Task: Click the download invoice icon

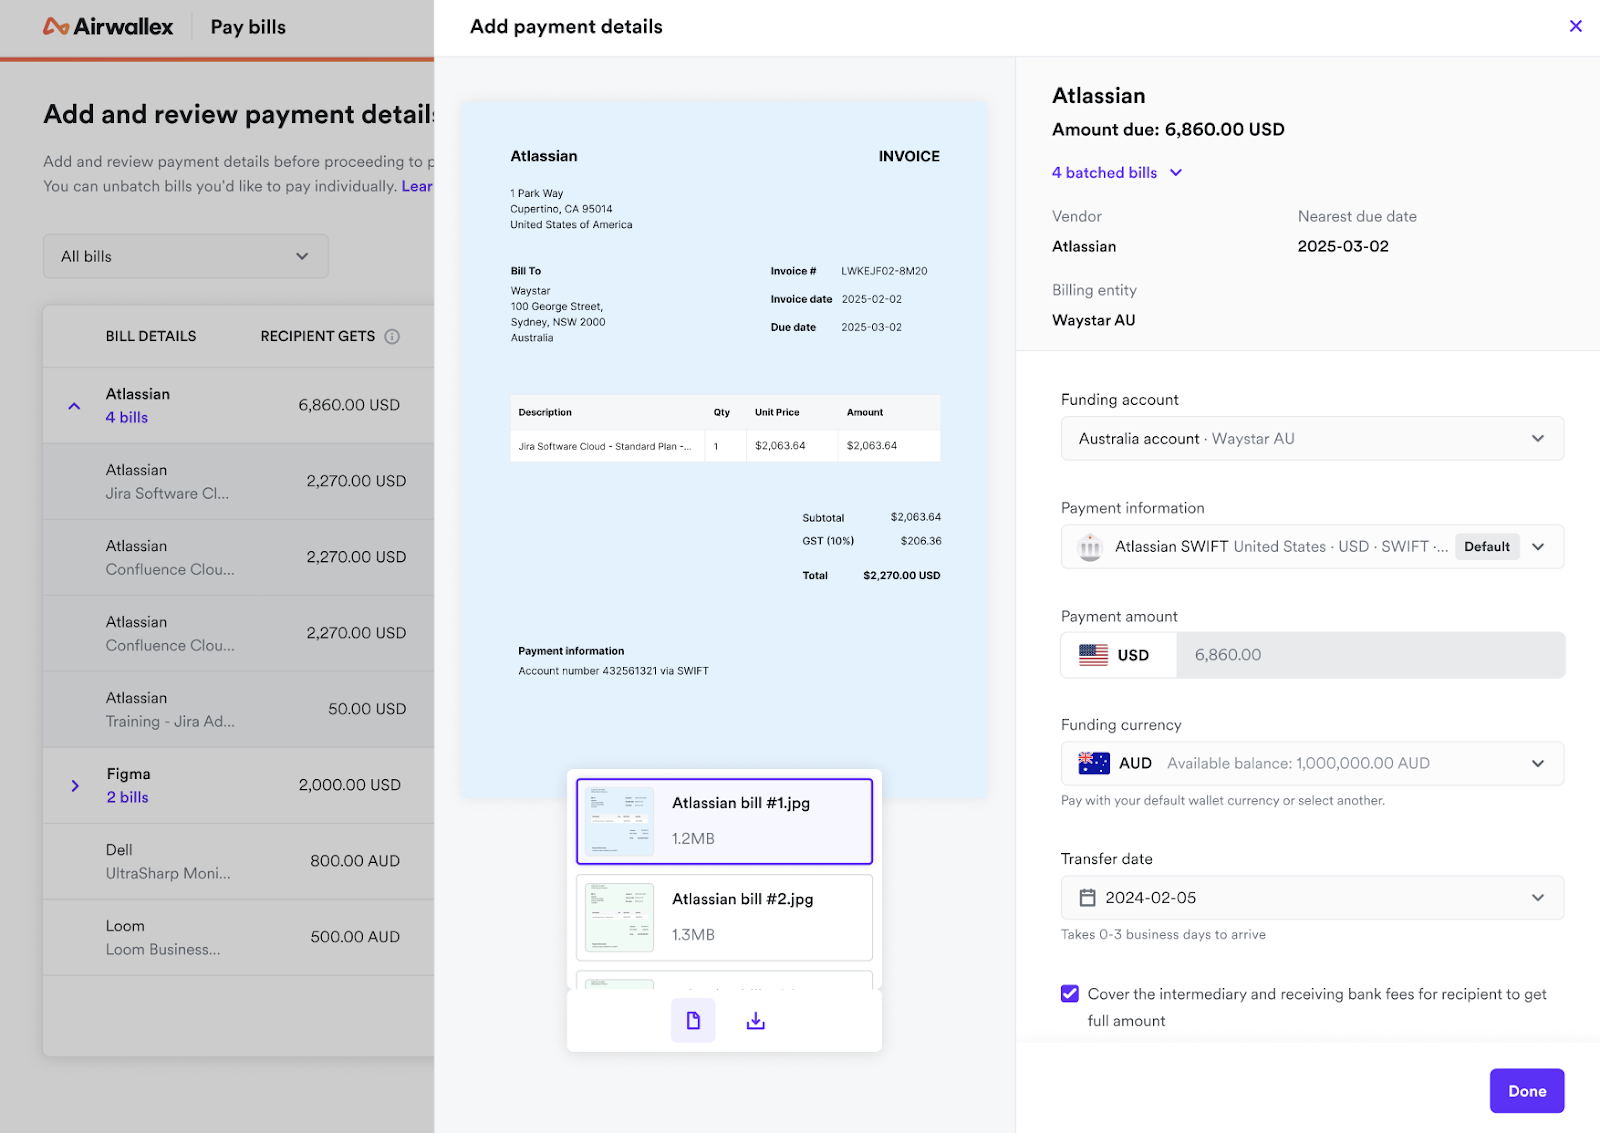Action: (x=756, y=1020)
